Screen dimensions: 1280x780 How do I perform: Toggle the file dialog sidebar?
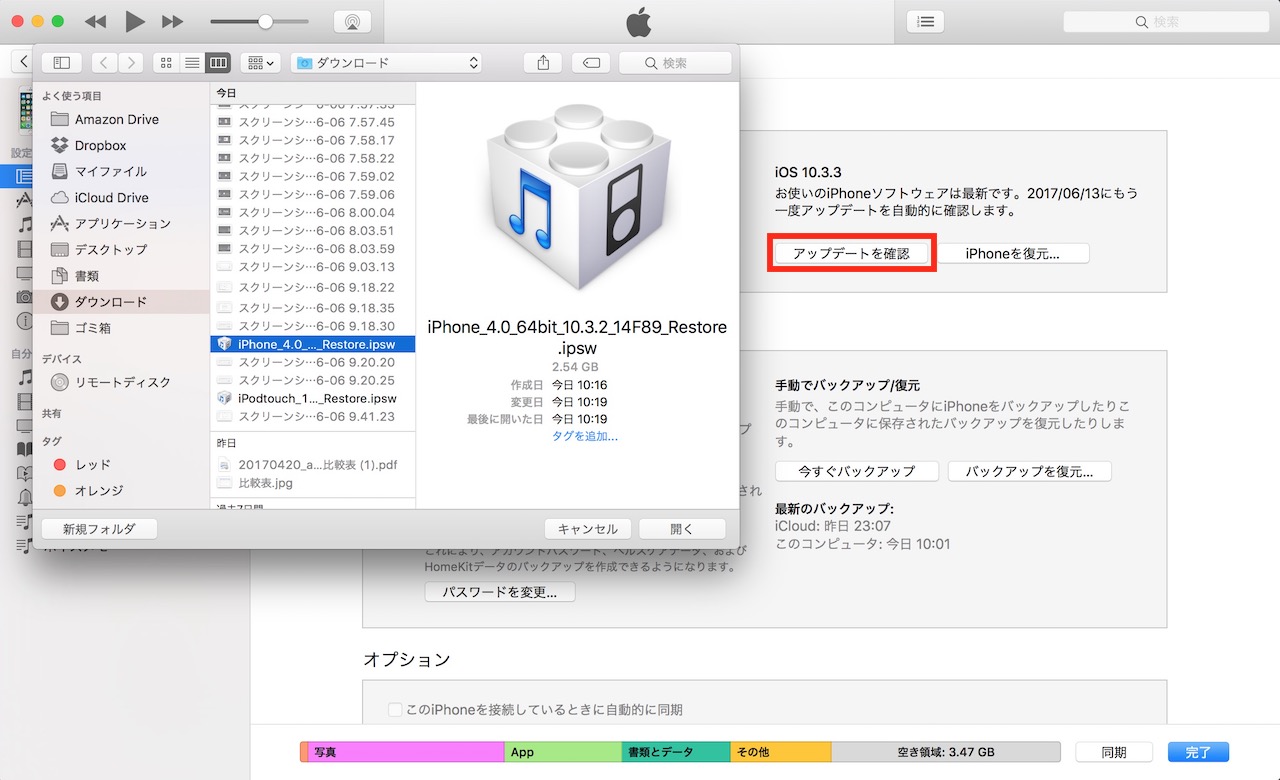click(61, 62)
